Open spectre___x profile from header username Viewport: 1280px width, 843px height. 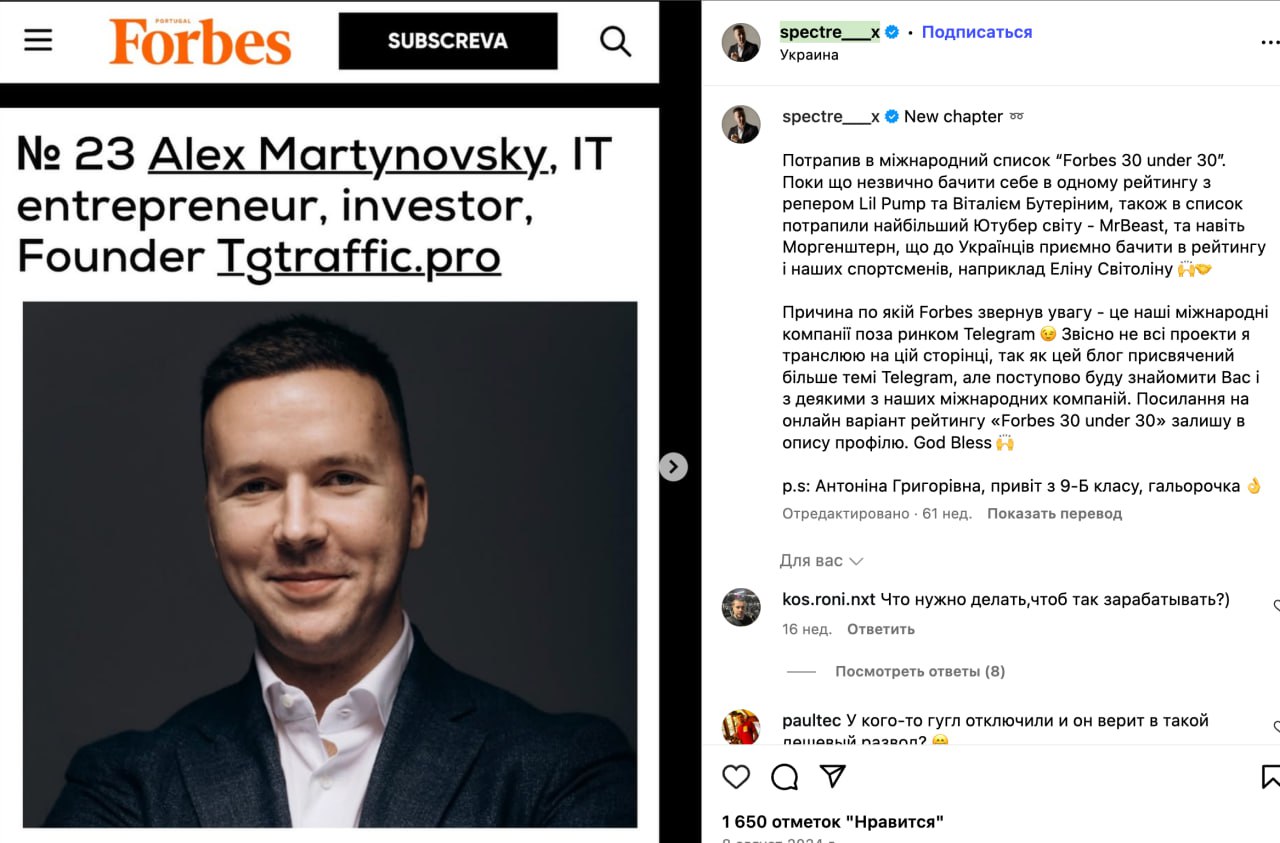click(x=829, y=32)
